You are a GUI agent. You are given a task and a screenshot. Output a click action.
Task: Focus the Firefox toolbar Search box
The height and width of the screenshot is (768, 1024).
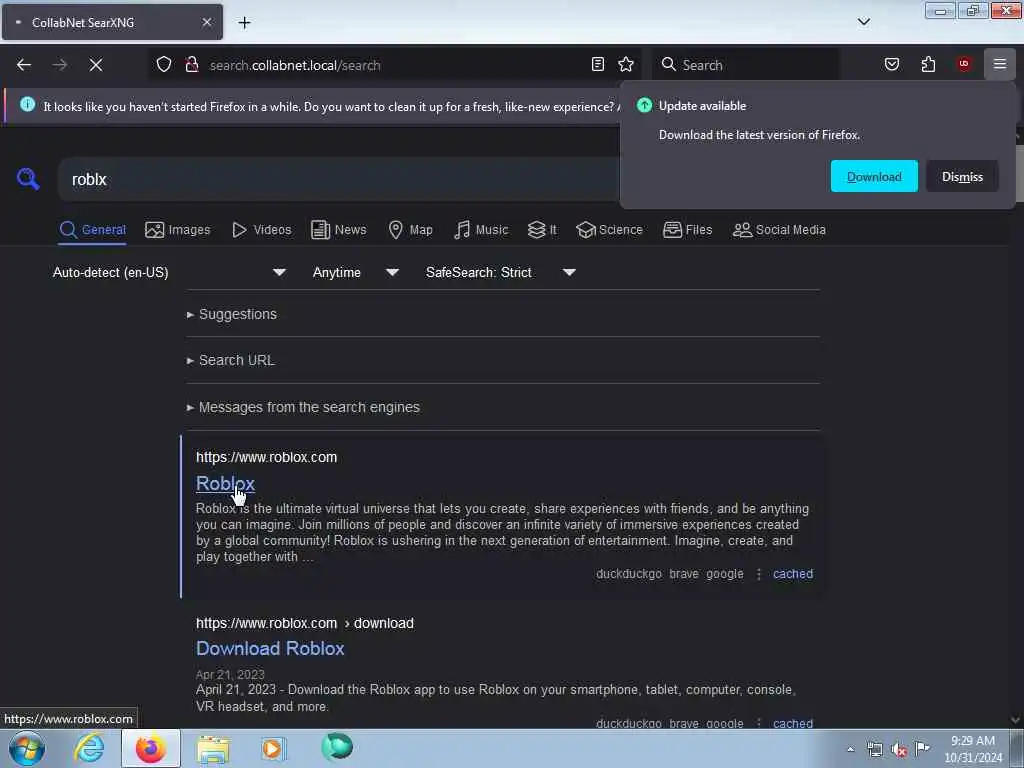(x=746, y=65)
